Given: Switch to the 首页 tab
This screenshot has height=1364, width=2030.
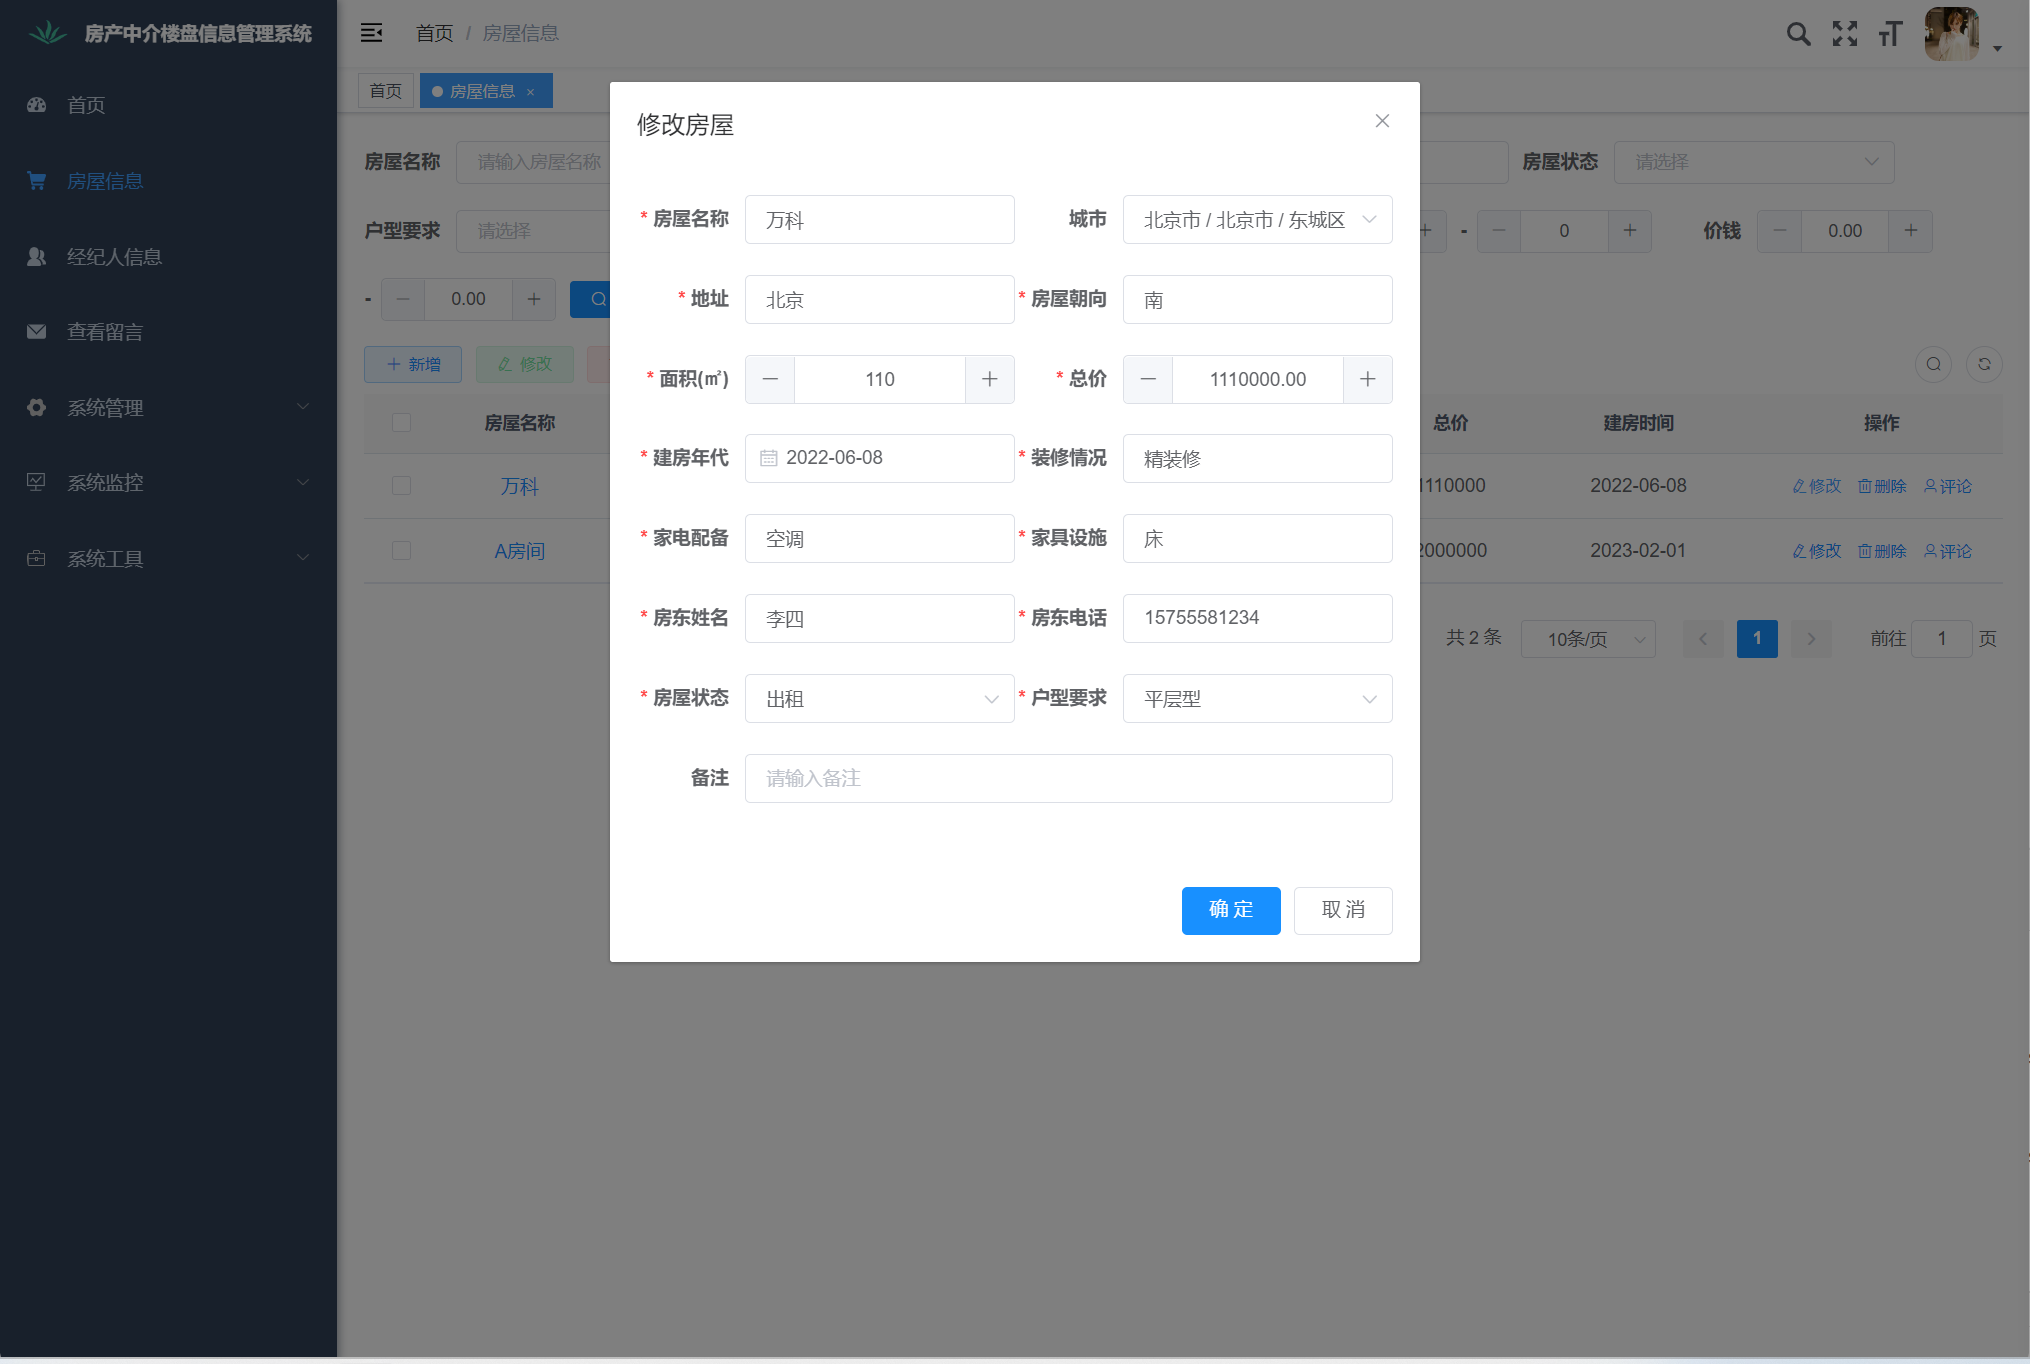Looking at the screenshot, I should click(385, 91).
